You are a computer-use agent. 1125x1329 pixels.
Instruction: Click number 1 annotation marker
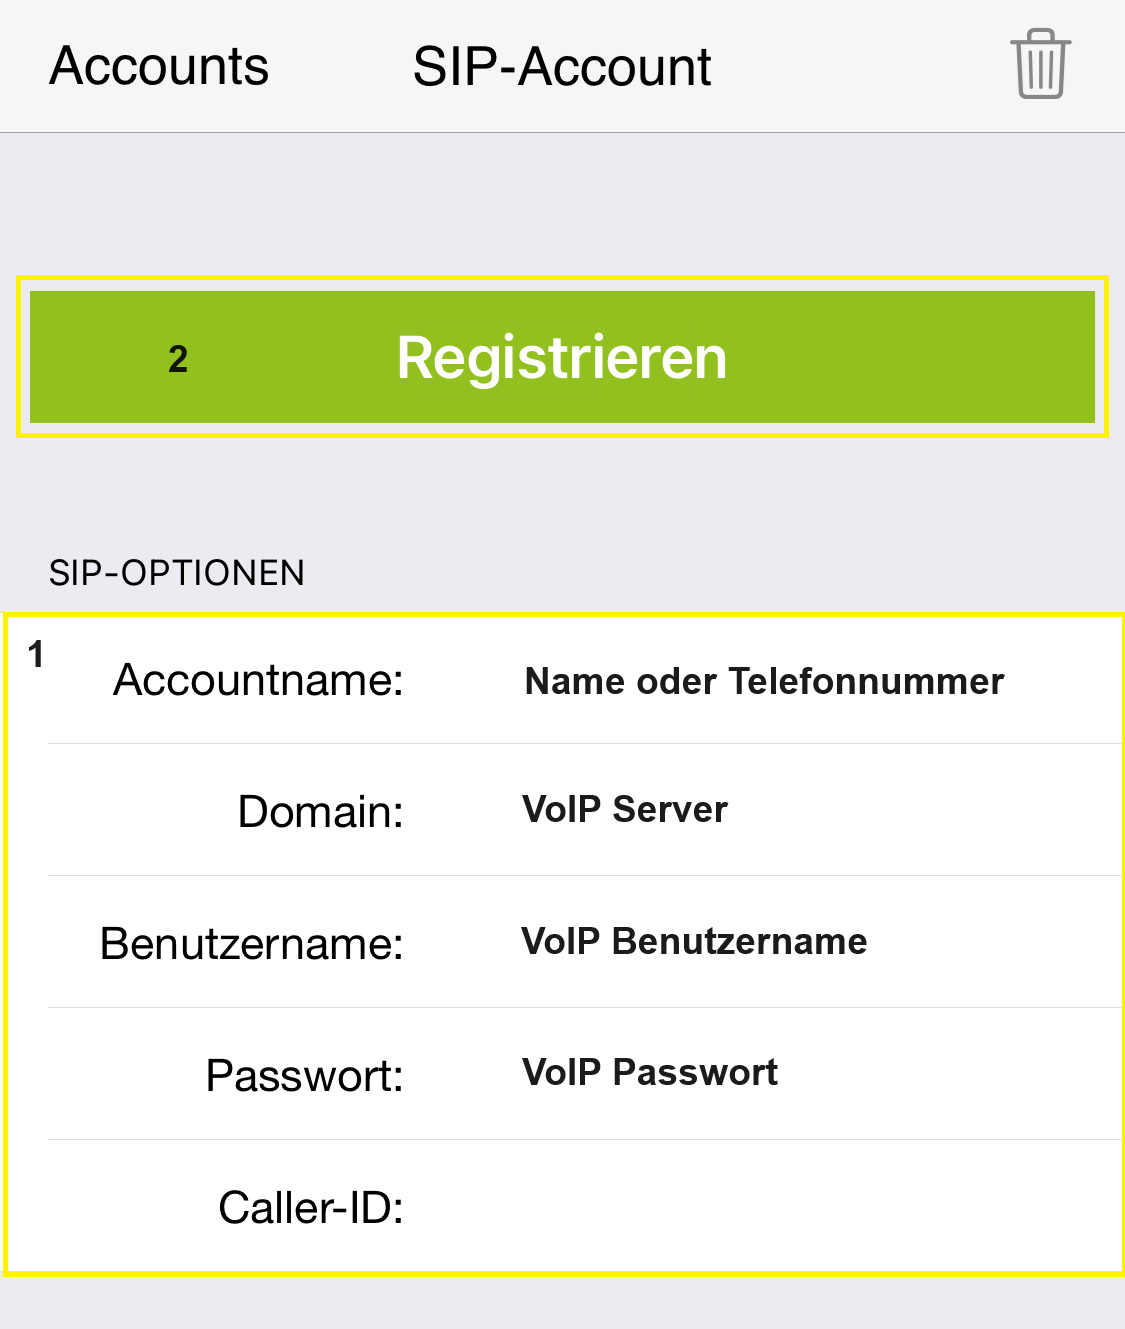coord(36,655)
